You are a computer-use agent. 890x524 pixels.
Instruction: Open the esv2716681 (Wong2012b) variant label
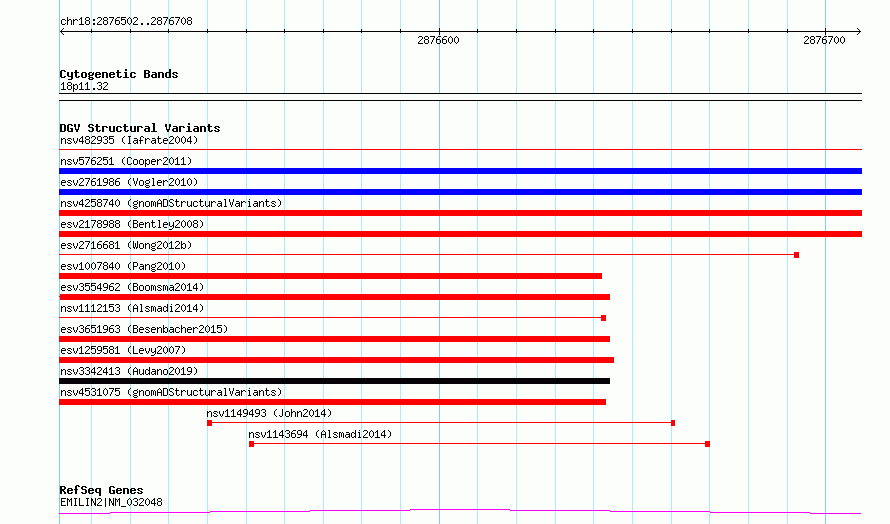[126, 245]
